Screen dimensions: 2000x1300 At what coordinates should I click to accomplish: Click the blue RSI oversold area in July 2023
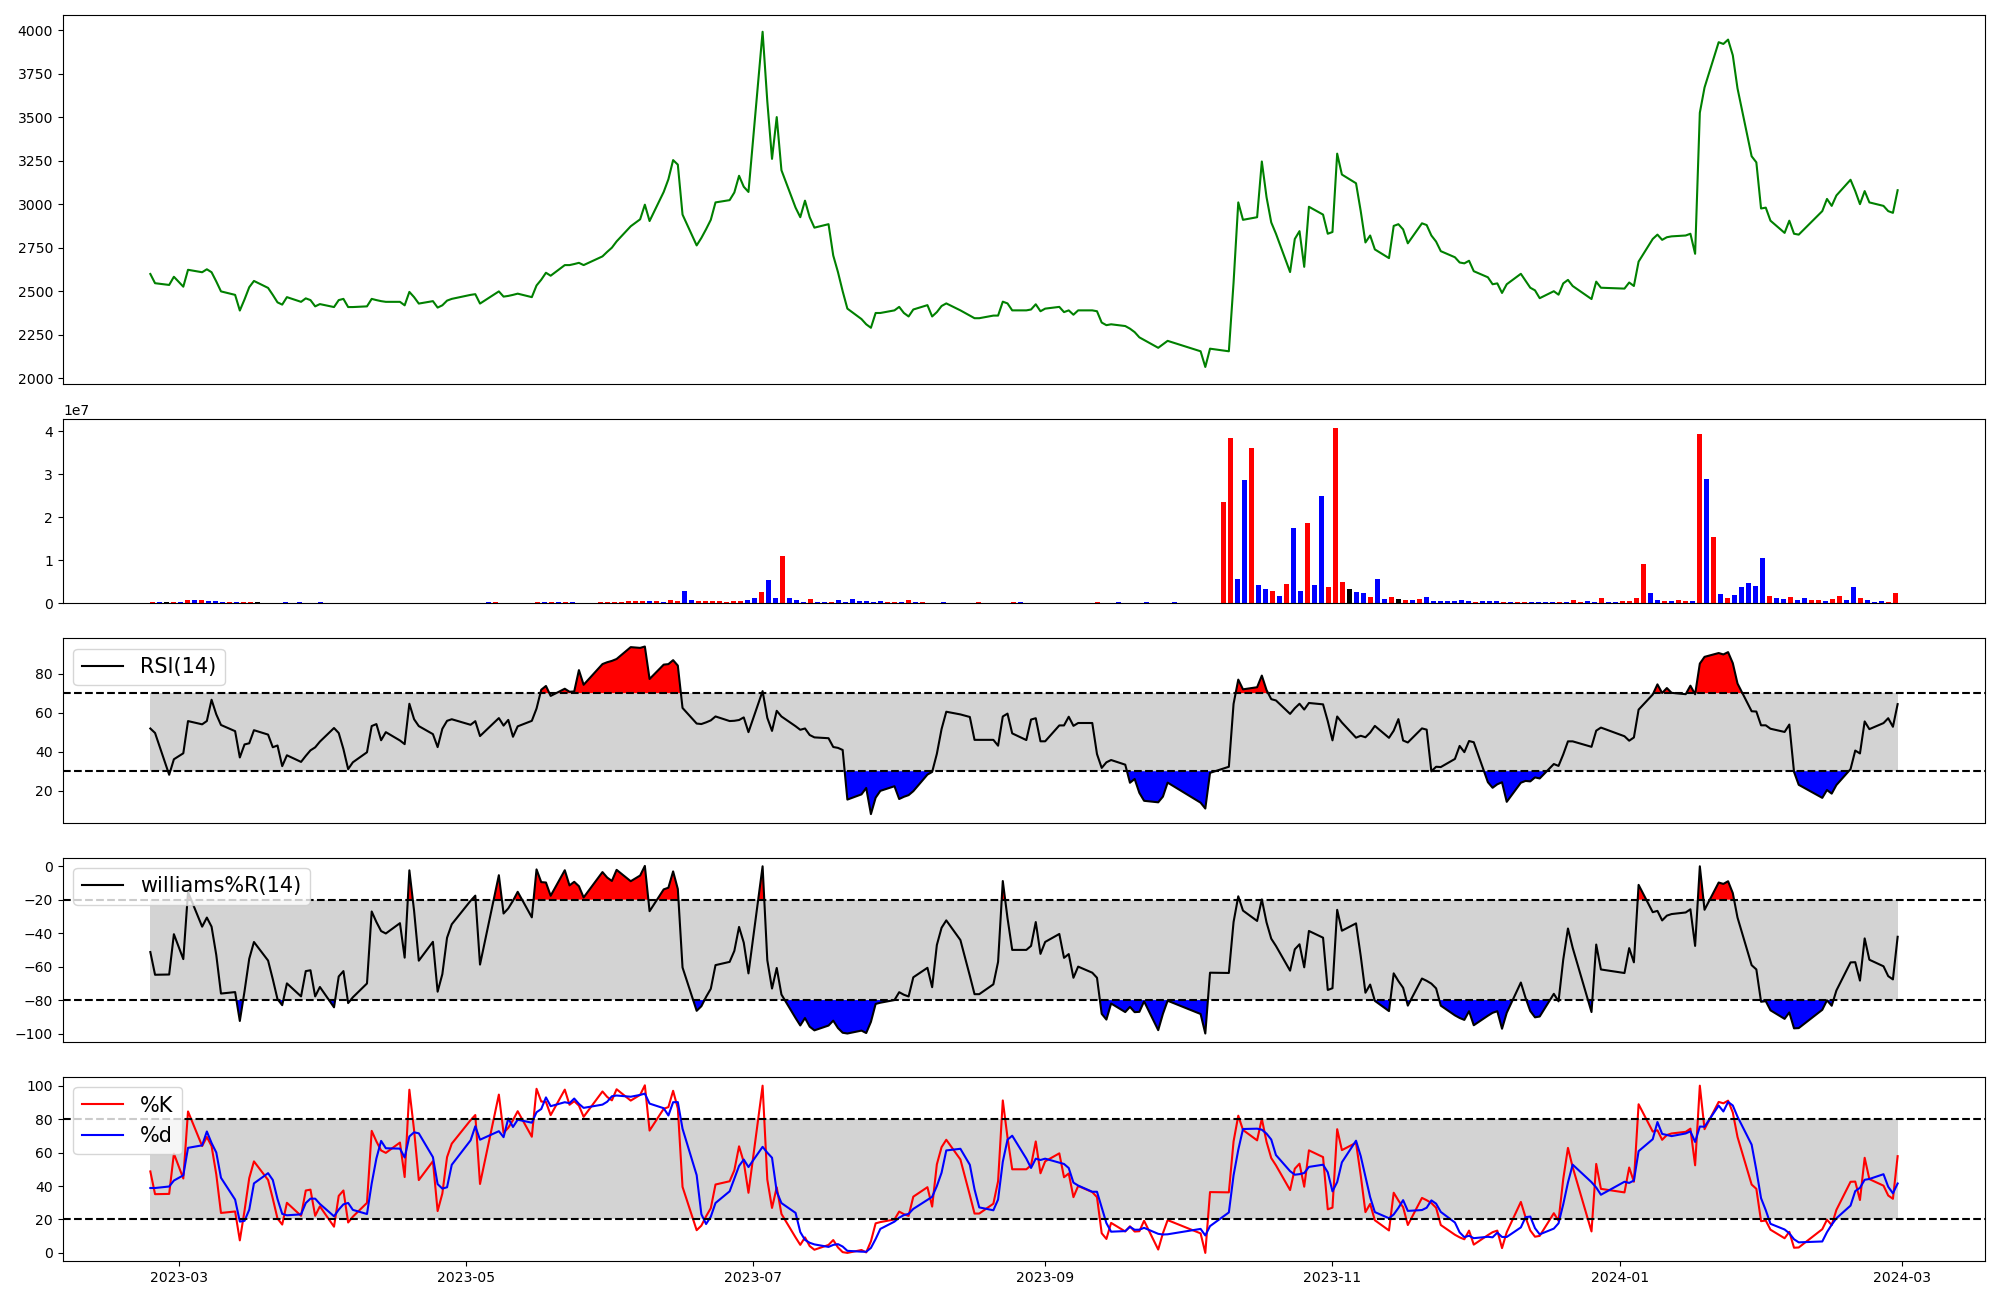click(x=880, y=781)
